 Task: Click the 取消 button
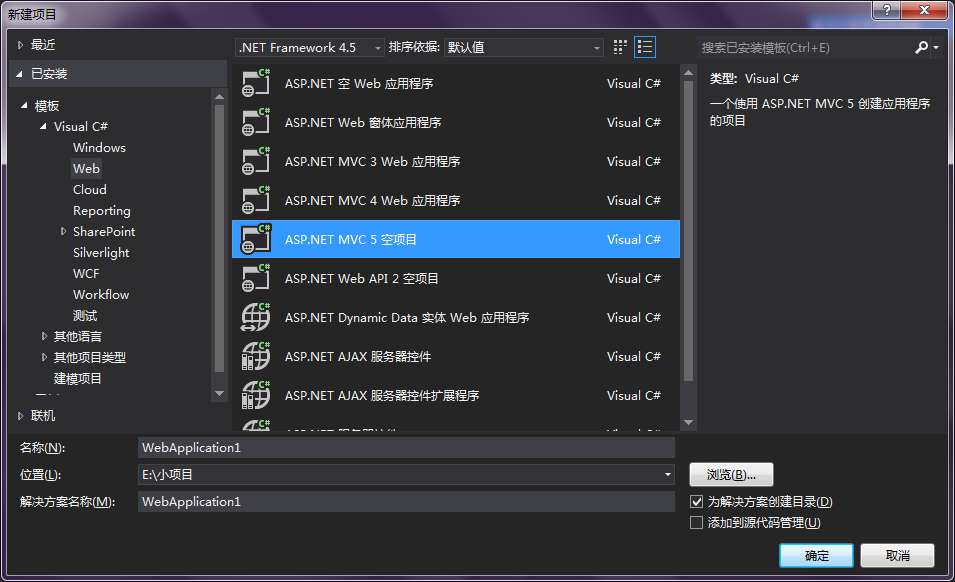click(x=897, y=556)
